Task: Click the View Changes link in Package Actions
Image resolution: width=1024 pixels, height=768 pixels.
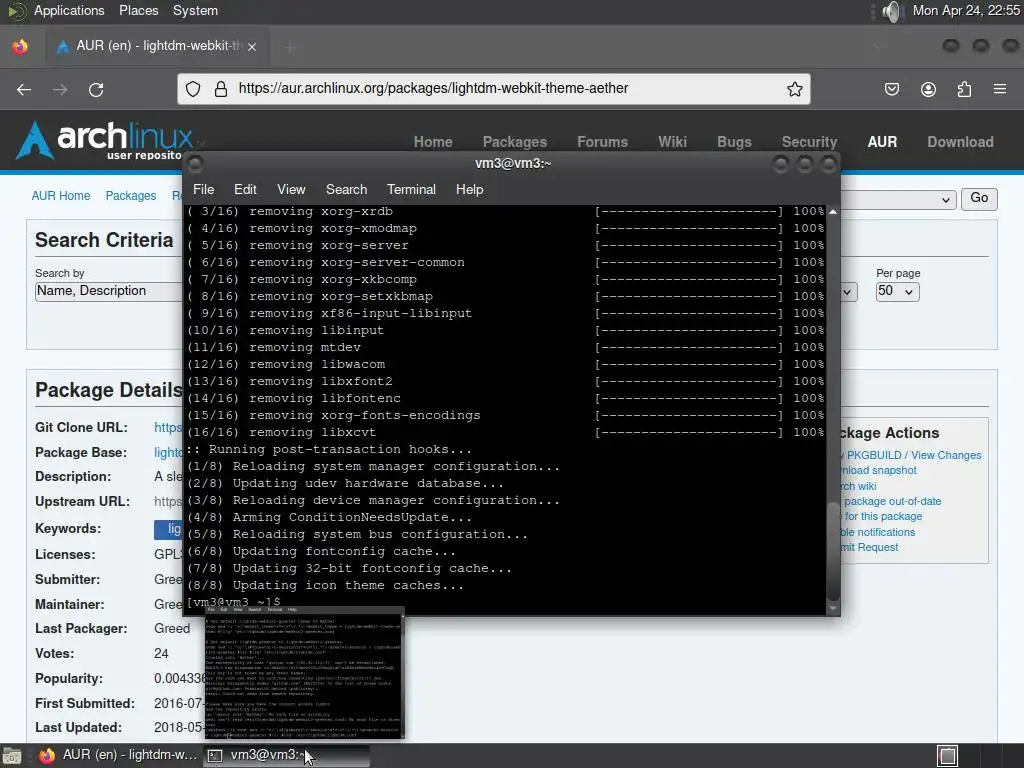Action: click(x=946, y=455)
